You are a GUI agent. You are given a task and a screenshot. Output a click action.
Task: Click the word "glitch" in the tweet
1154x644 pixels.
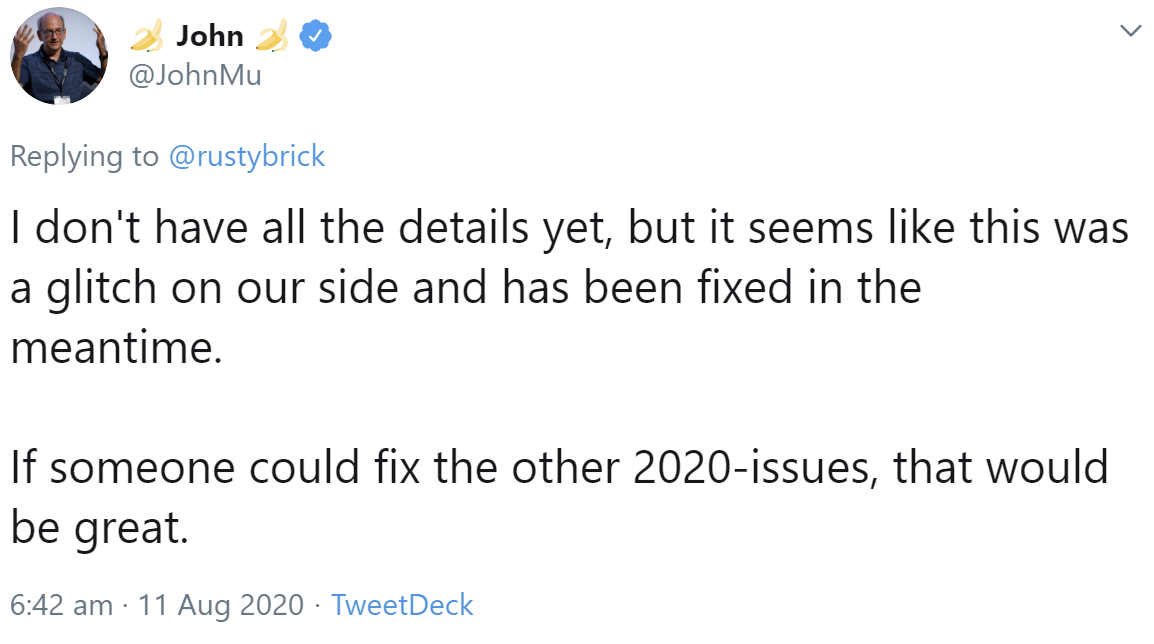[101, 288]
